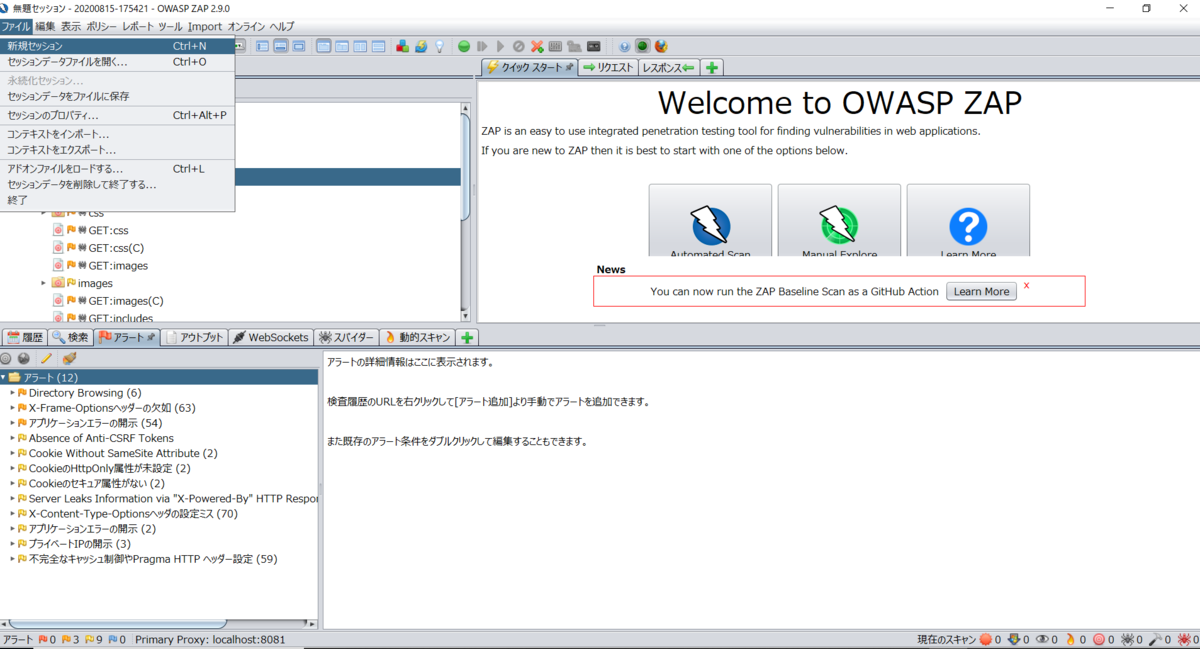The width and height of the screenshot is (1200, 649).
Task: Click the blue question mark help icon
Action: [624, 46]
